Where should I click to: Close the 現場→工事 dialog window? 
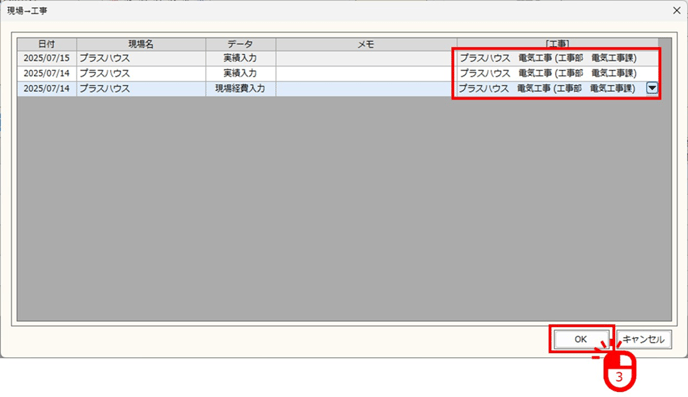[677, 11]
